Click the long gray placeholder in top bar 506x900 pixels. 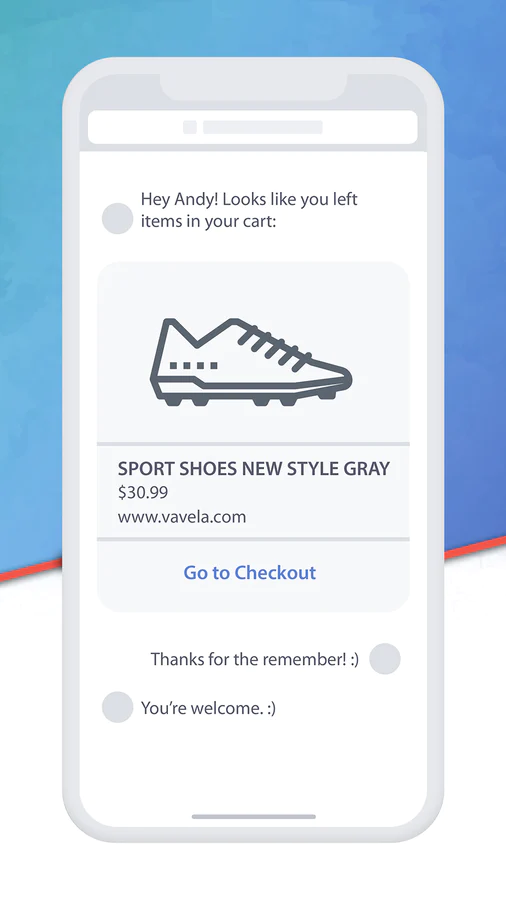tap(263, 127)
